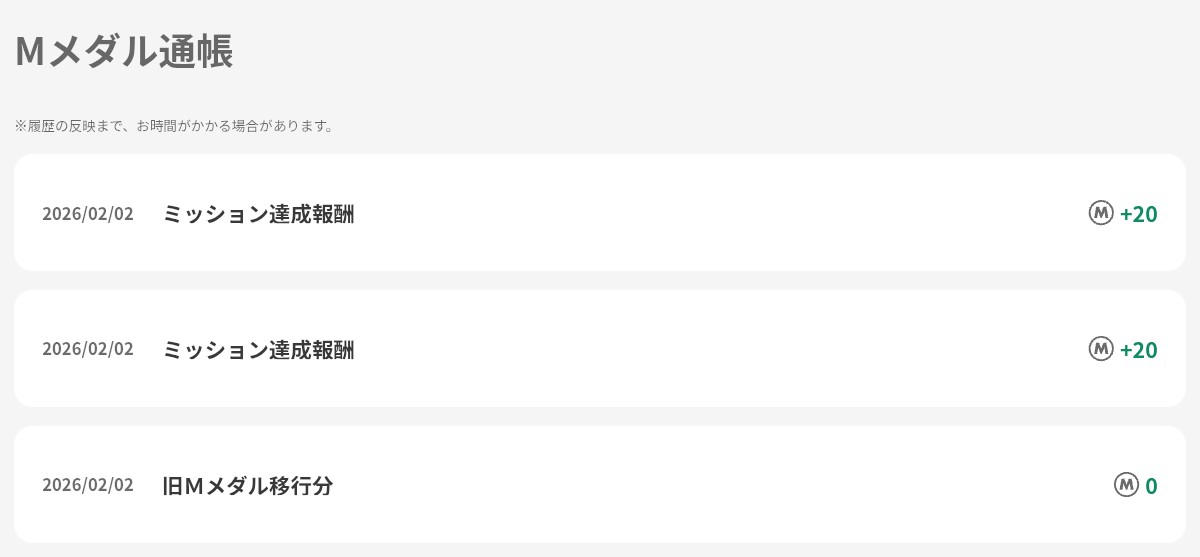Click the ※履歴の反映まで notice text
This screenshot has height=557, width=1200.
click(70, 127)
